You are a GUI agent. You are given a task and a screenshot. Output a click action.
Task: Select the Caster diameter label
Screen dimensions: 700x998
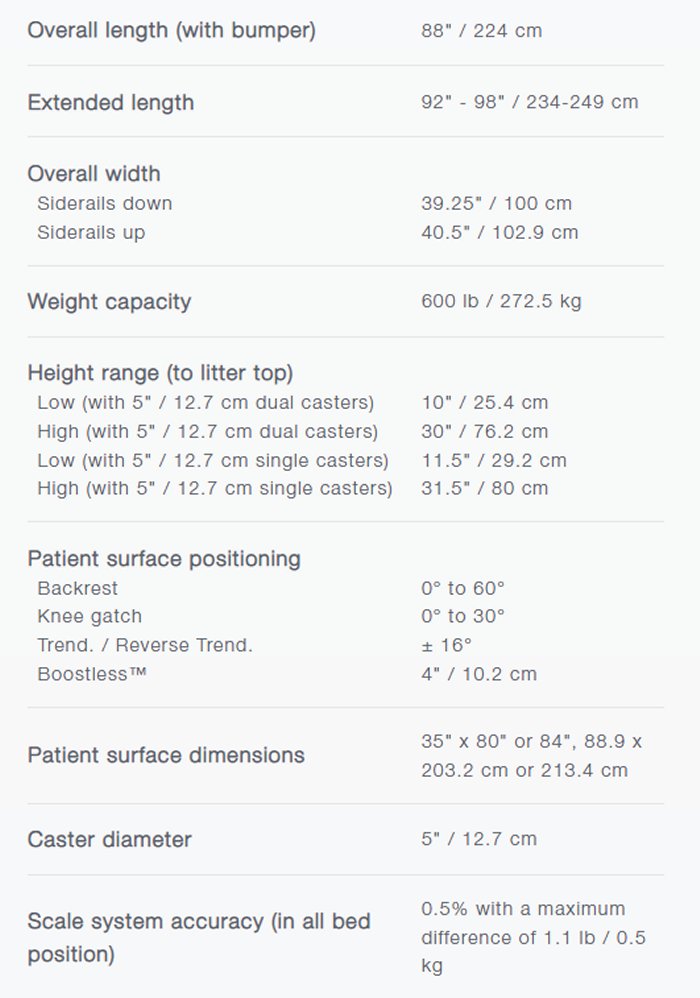pos(110,839)
